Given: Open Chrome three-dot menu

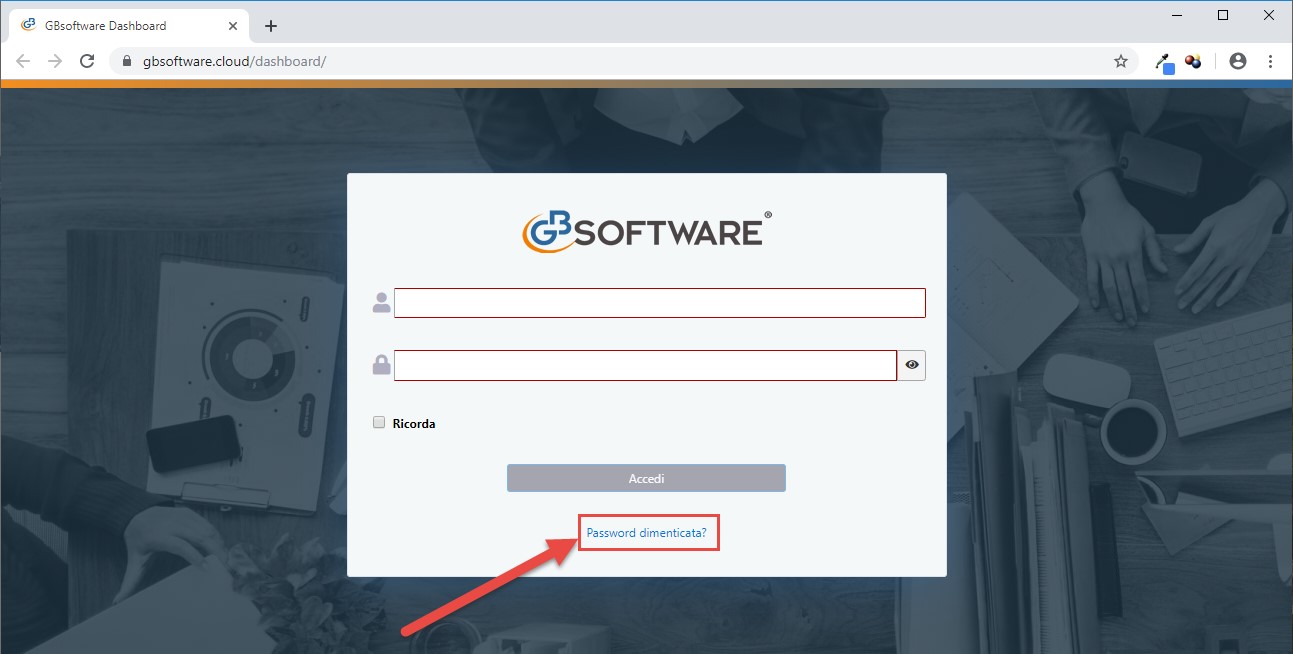Looking at the screenshot, I should (x=1270, y=61).
